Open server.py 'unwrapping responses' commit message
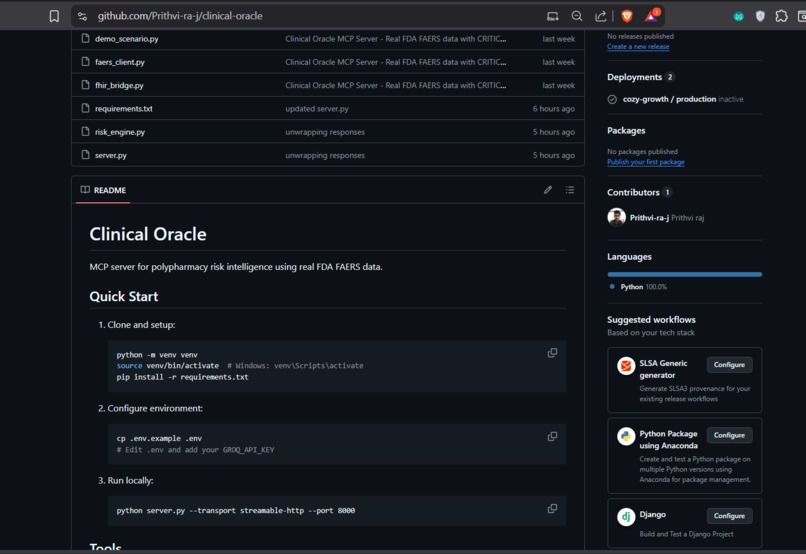 point(325,155)
